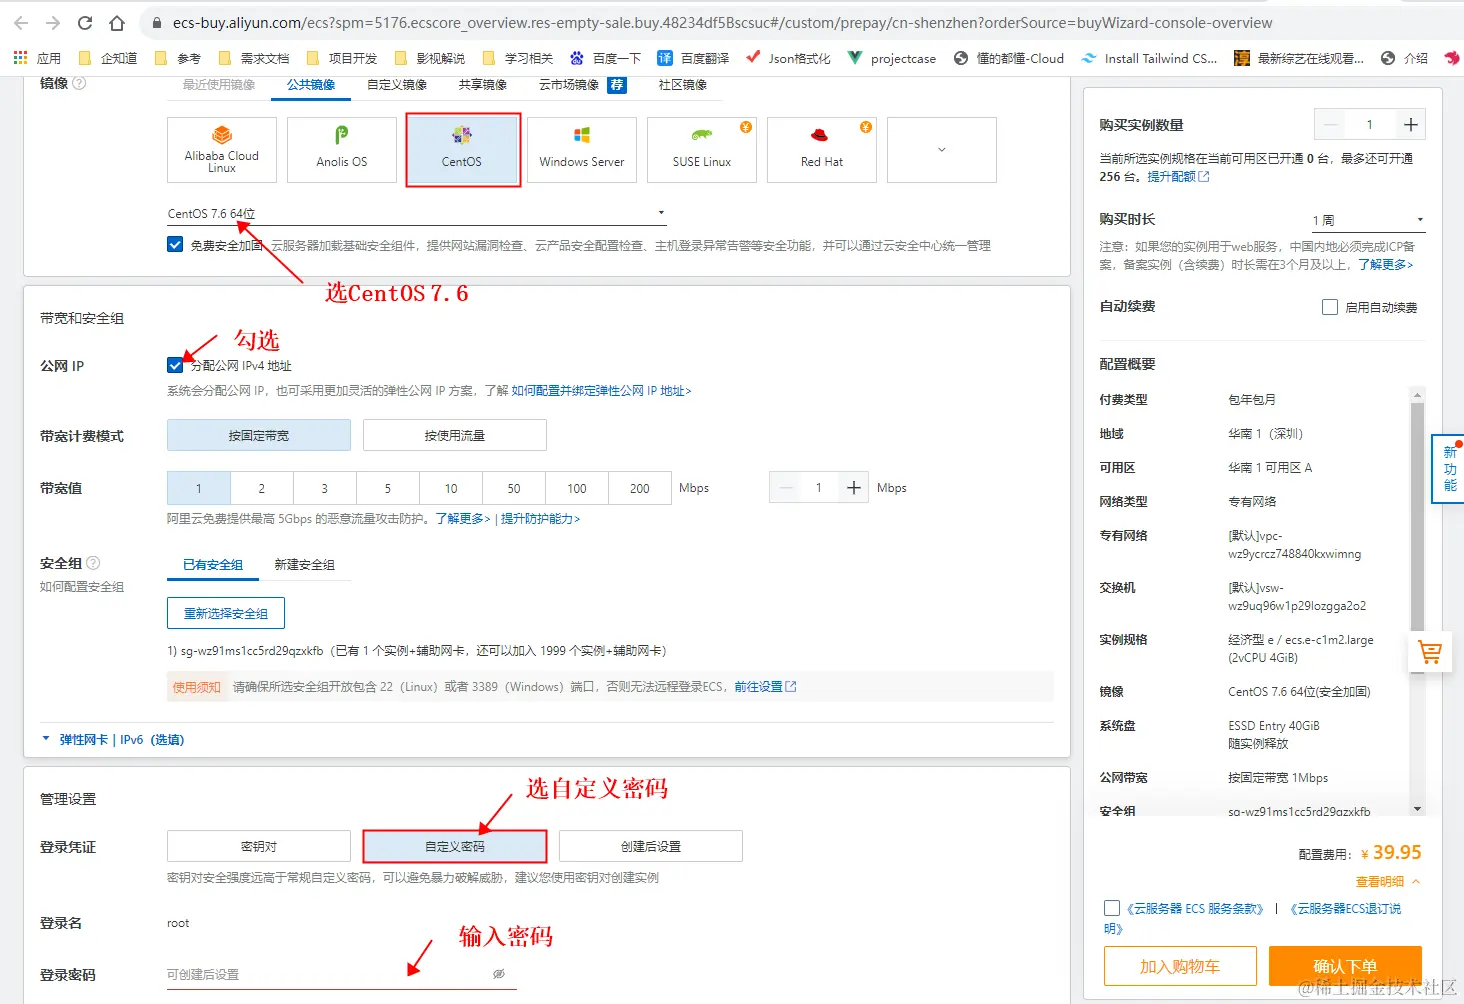This screenshot has width=1464, height=1004.
Task: Open the 新功能 side tab
Action: point(1449,469)
